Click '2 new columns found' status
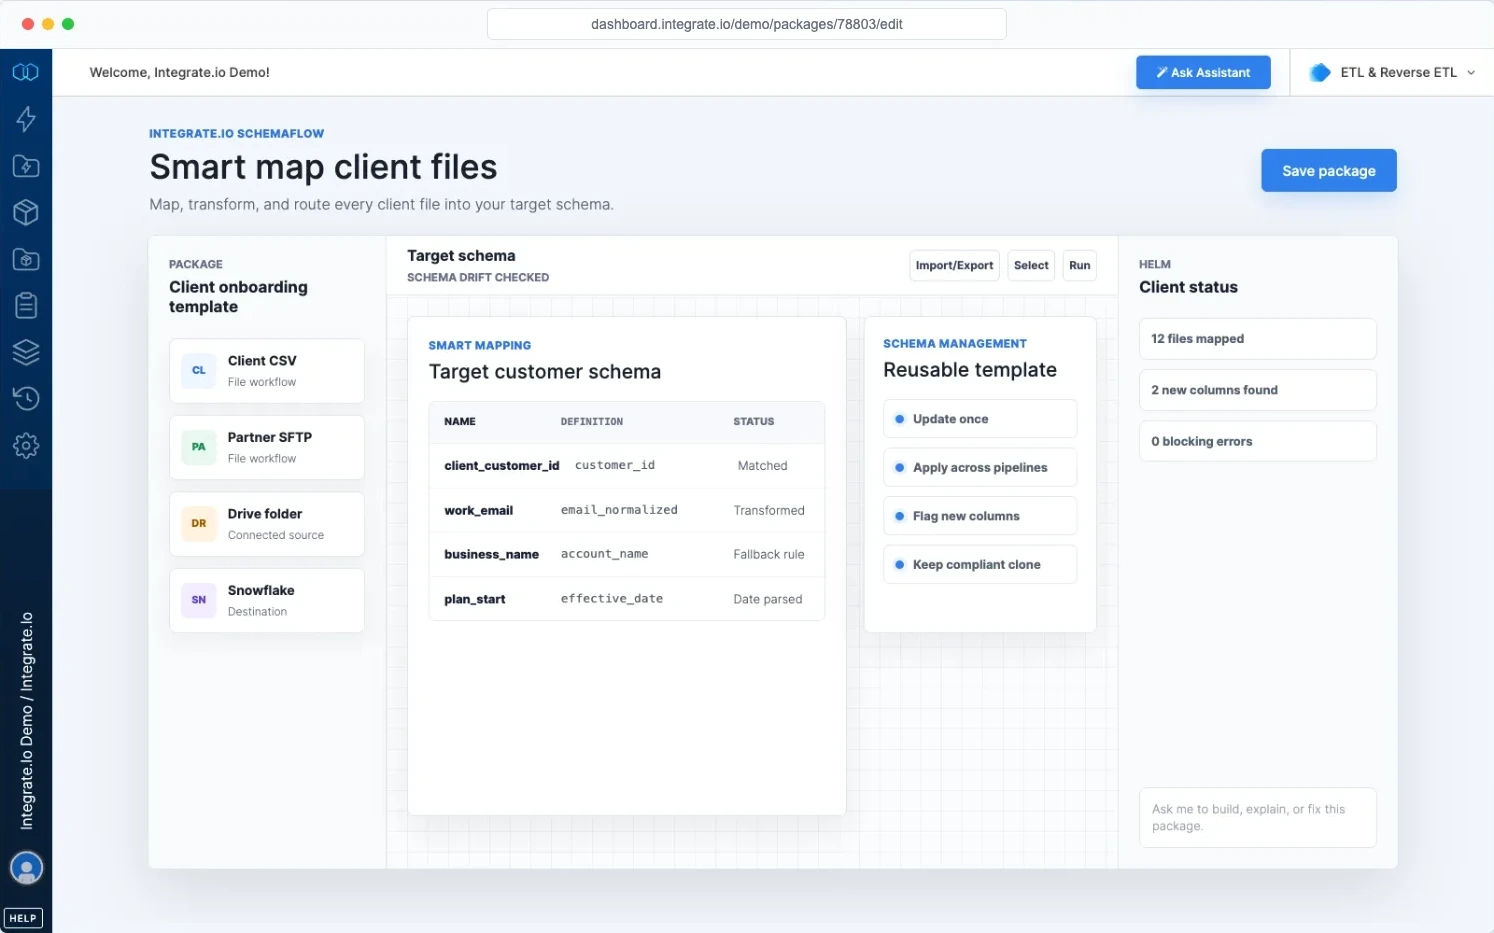Viewport: 1494px width, 933px height. 1258,390
